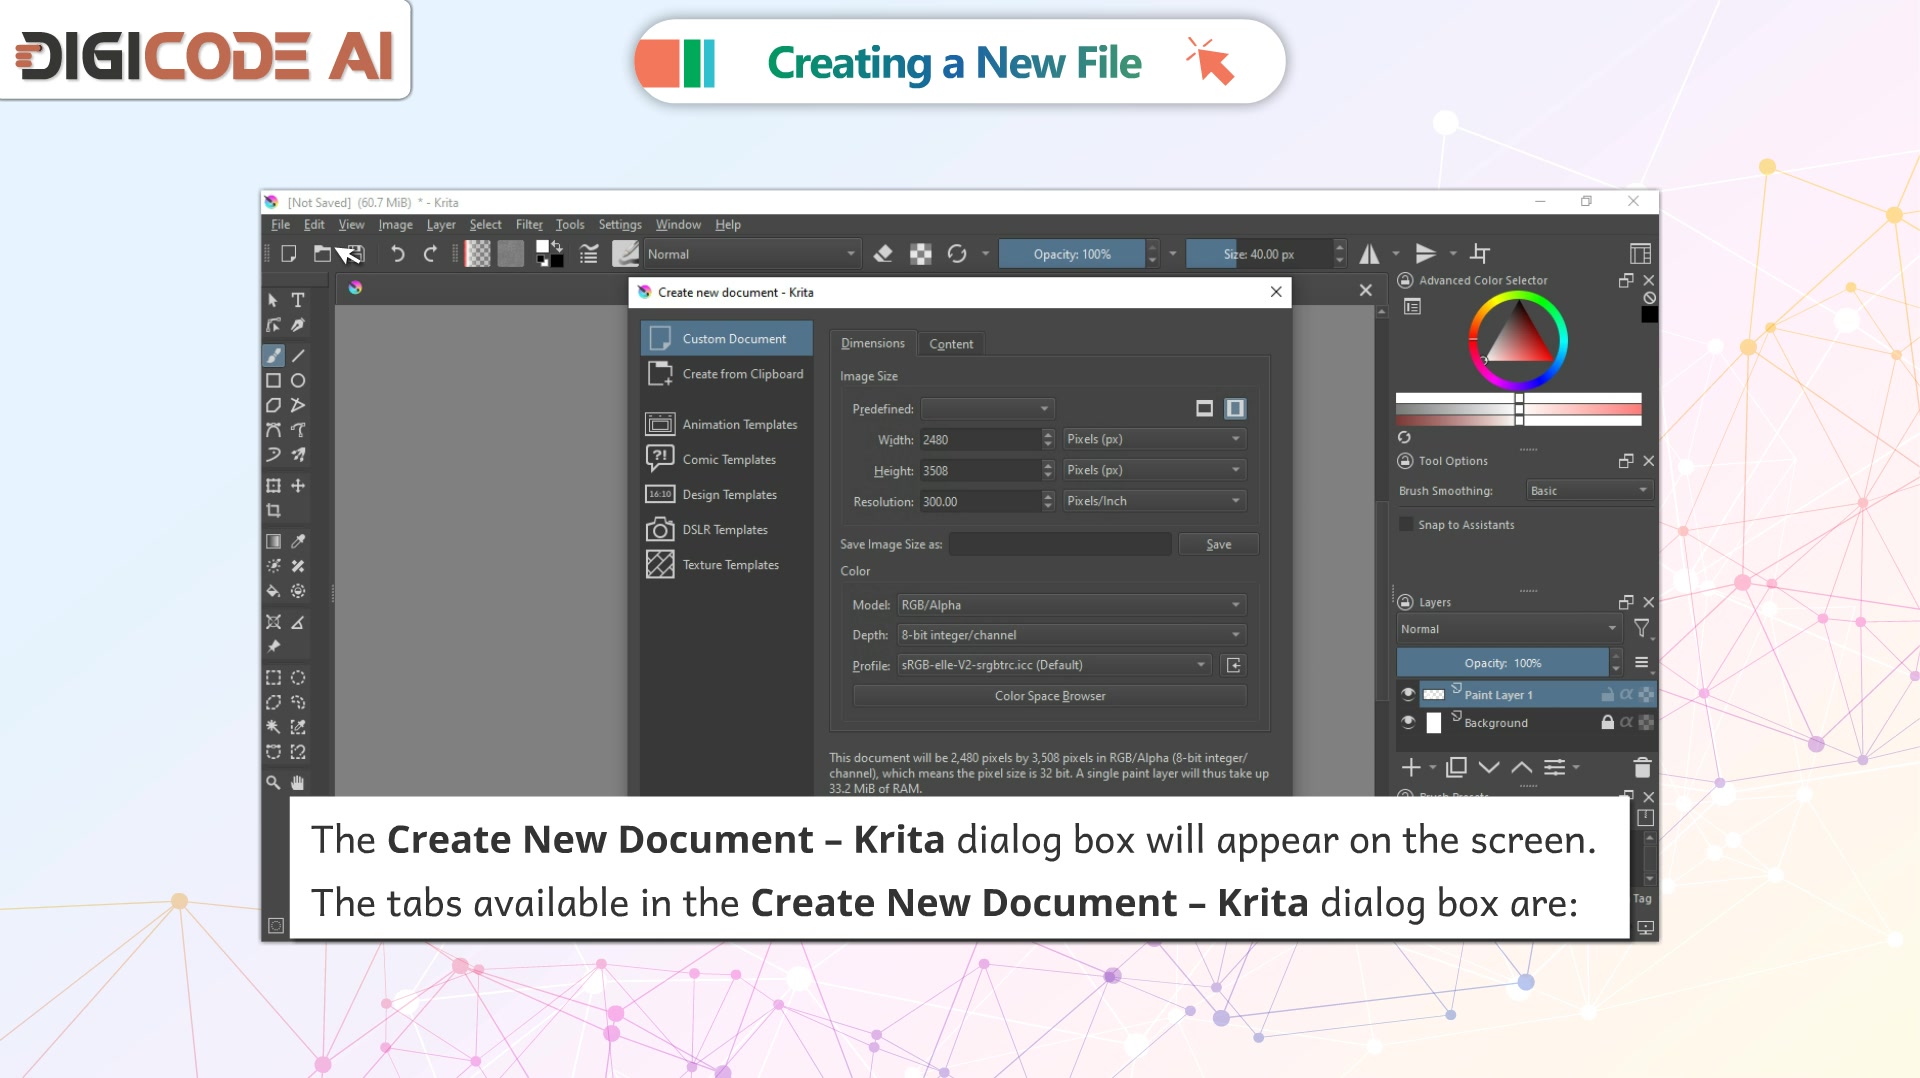Screen dimensions: 1920x1078
Task: Switch to the Dimensions tab
Action: [x=873, y=343]
